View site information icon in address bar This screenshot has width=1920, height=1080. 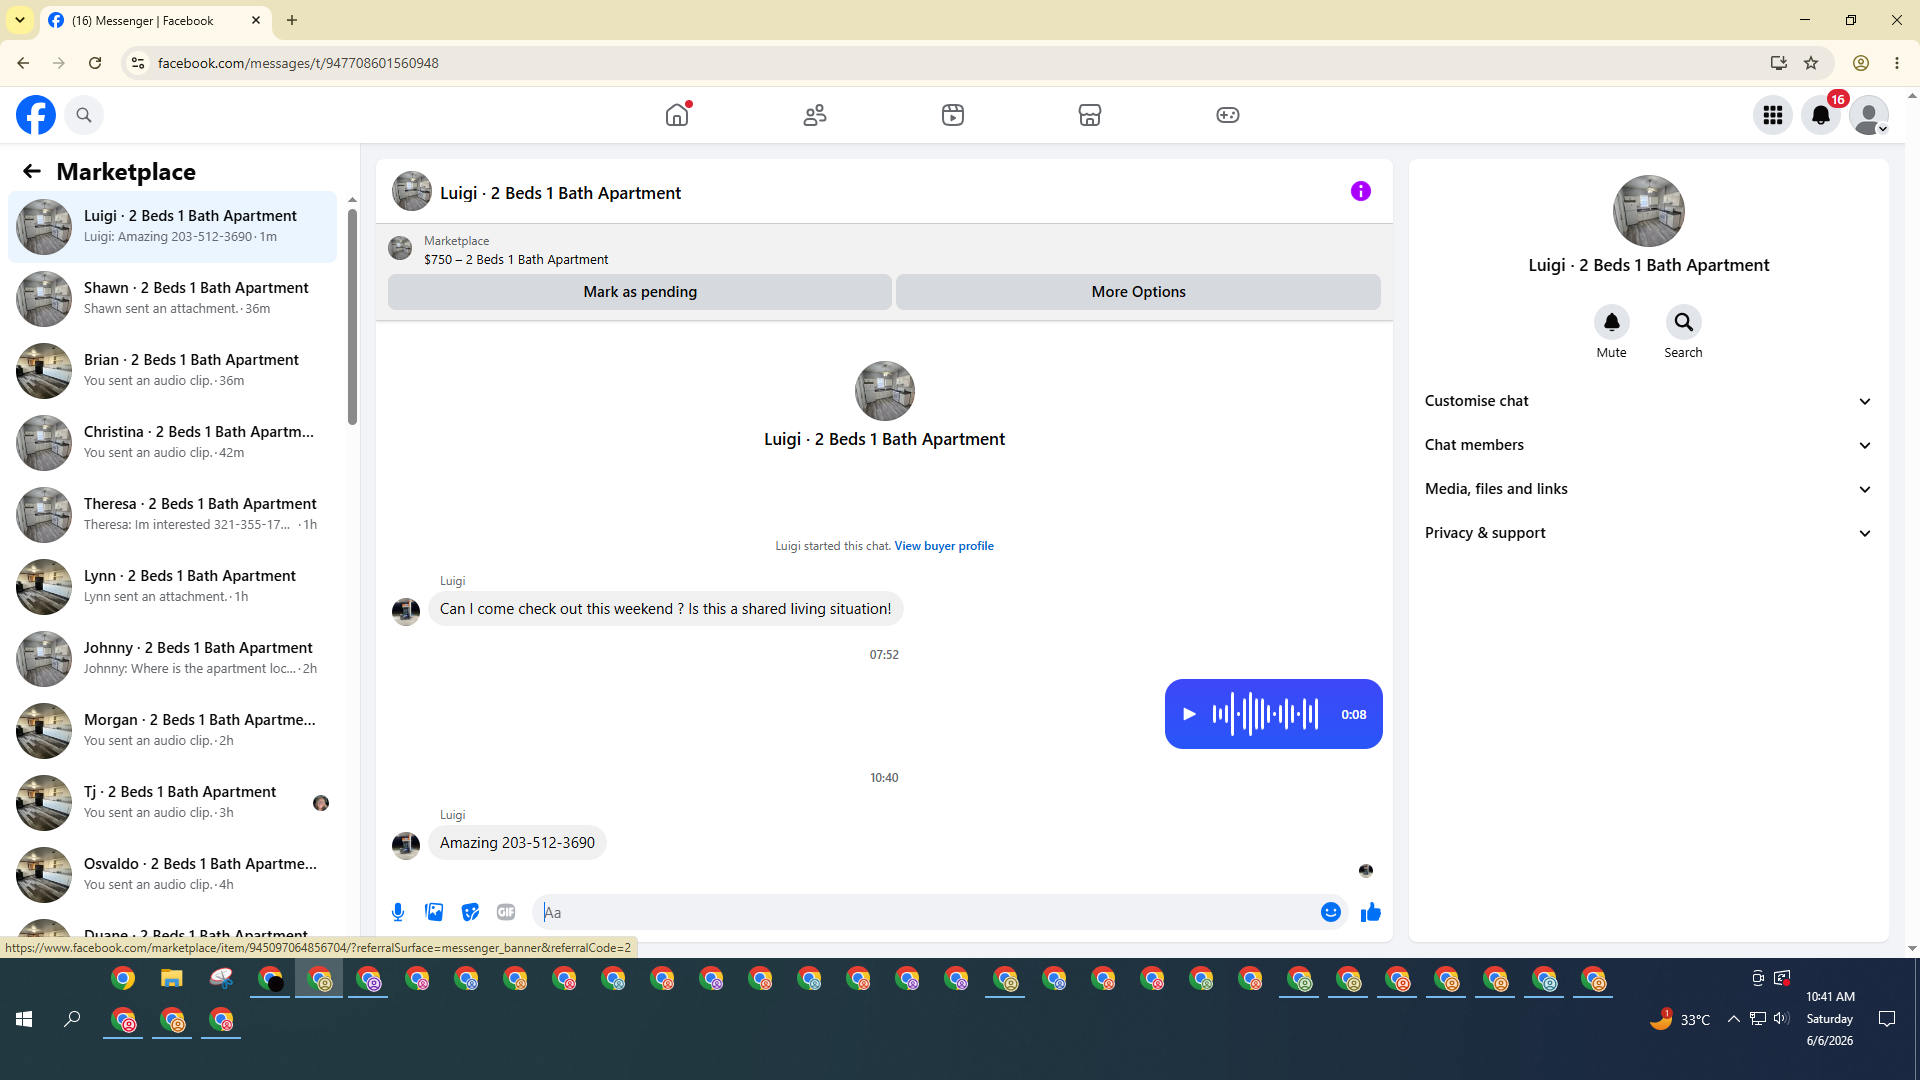click(138, 63)
